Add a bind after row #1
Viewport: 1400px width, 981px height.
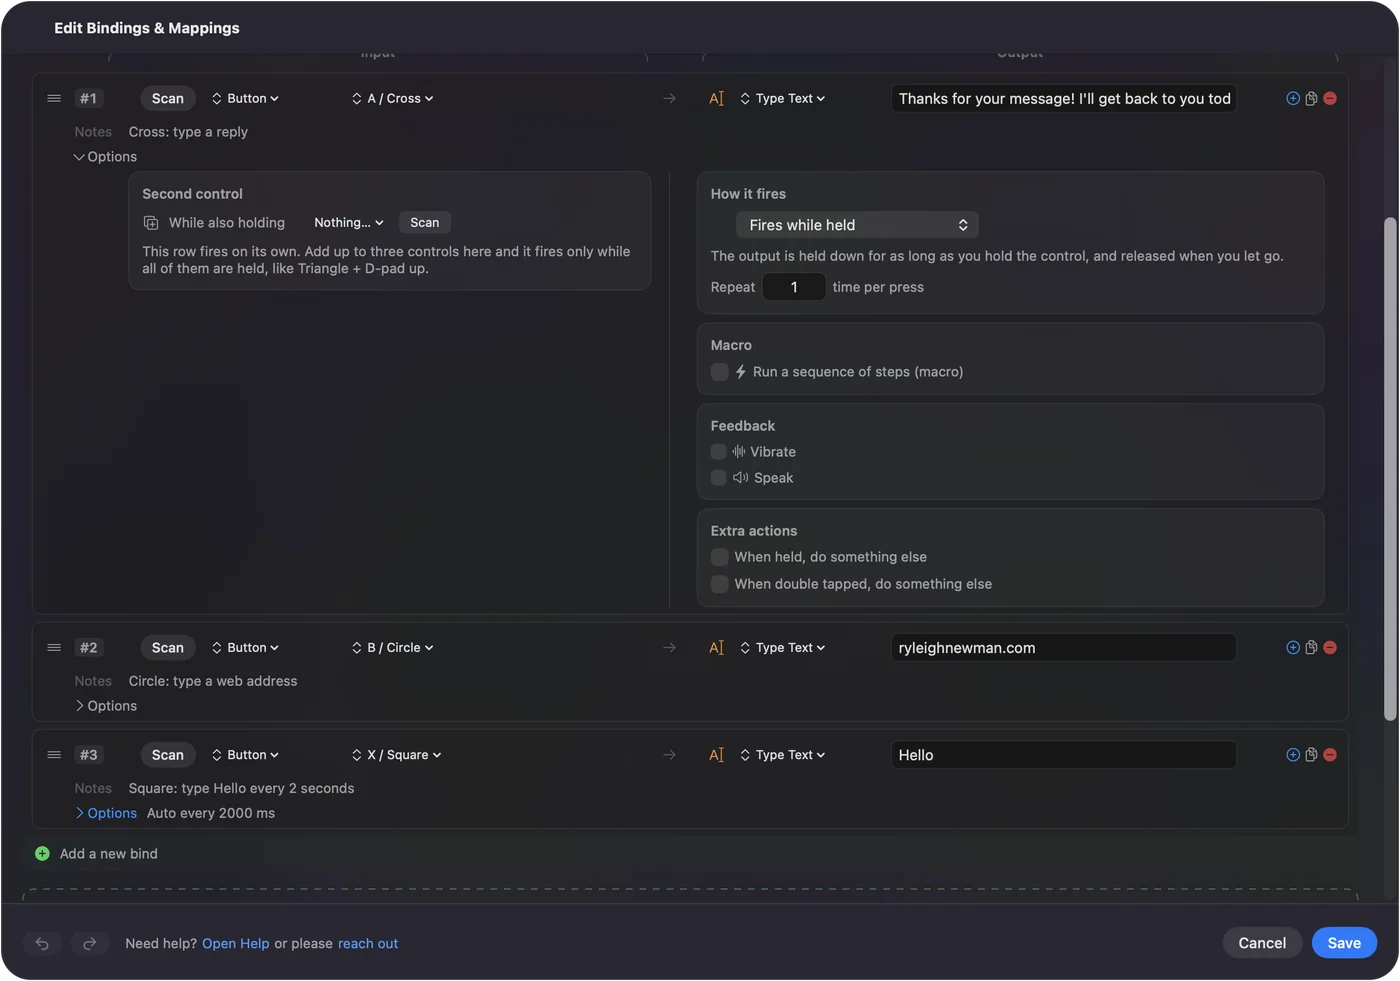pyautogui.click(x=1293, y=98)
